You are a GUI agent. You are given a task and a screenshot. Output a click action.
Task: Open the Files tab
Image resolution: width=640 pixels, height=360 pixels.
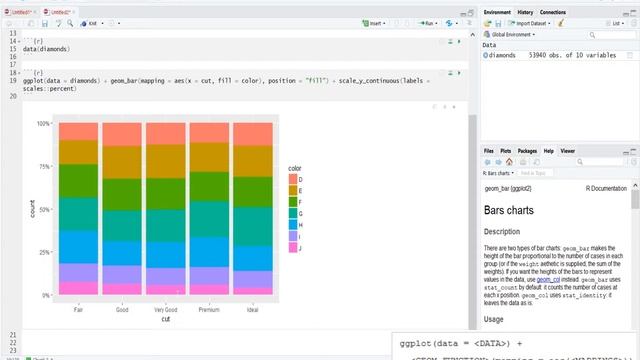[489, 151]
